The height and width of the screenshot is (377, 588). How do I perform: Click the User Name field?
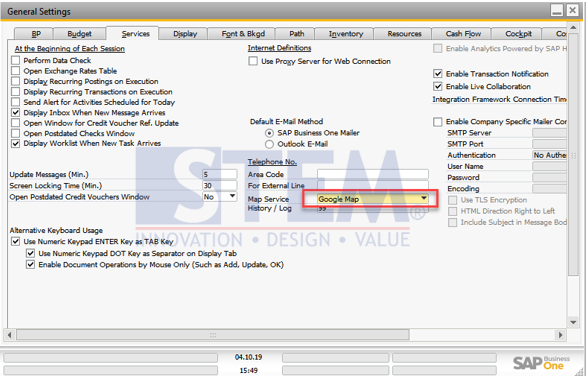point(549,167)
